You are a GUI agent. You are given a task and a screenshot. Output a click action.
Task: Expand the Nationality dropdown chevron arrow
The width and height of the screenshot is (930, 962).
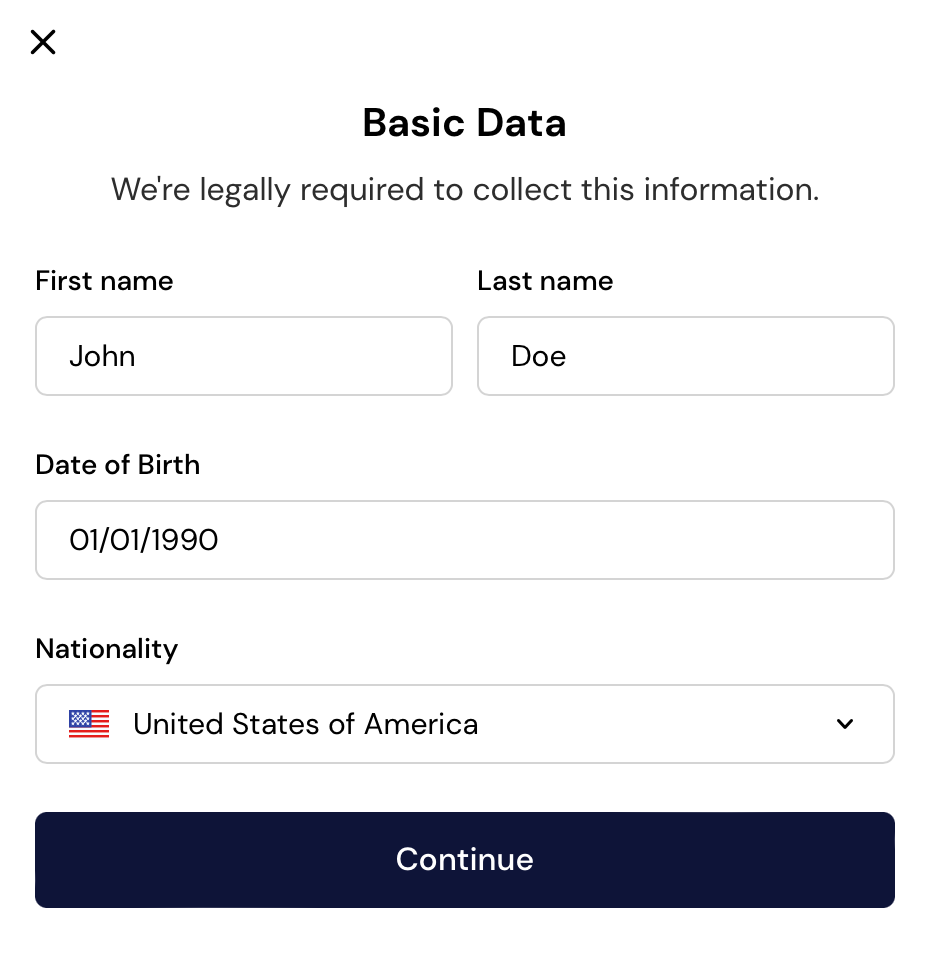pos(845,724)
